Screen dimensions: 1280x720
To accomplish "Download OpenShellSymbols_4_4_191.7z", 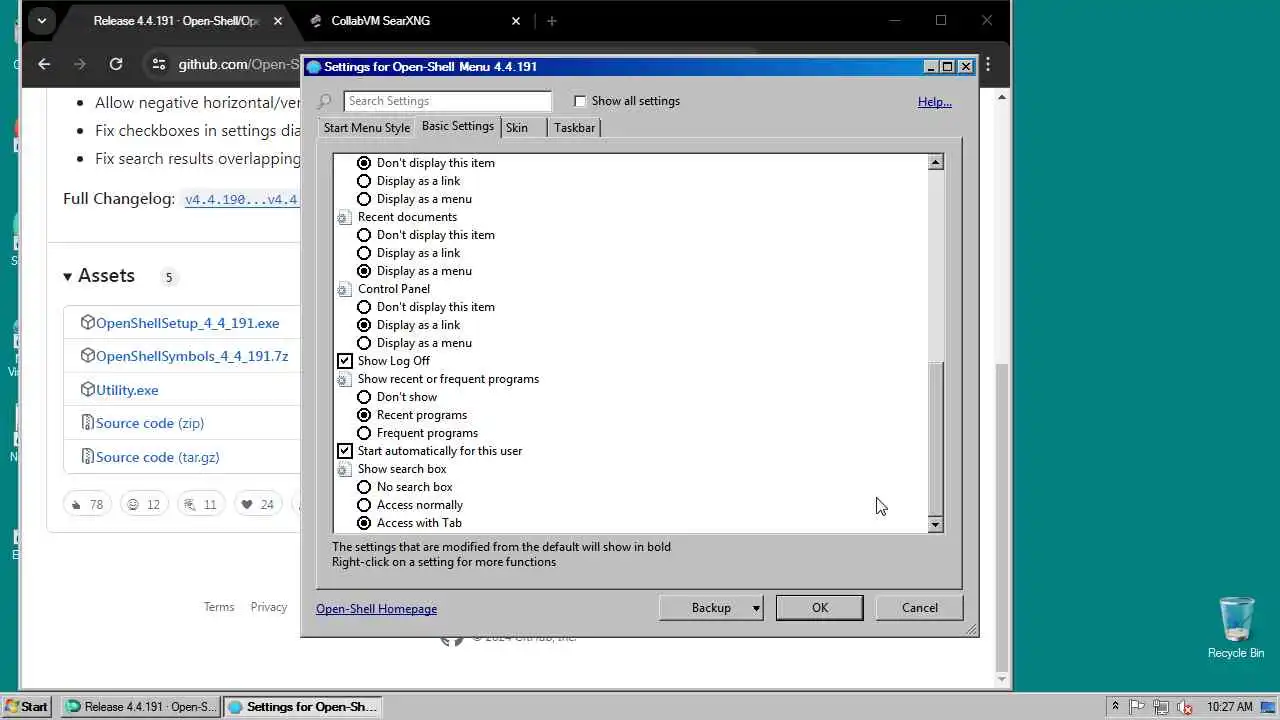I will (x=192, y=356).
